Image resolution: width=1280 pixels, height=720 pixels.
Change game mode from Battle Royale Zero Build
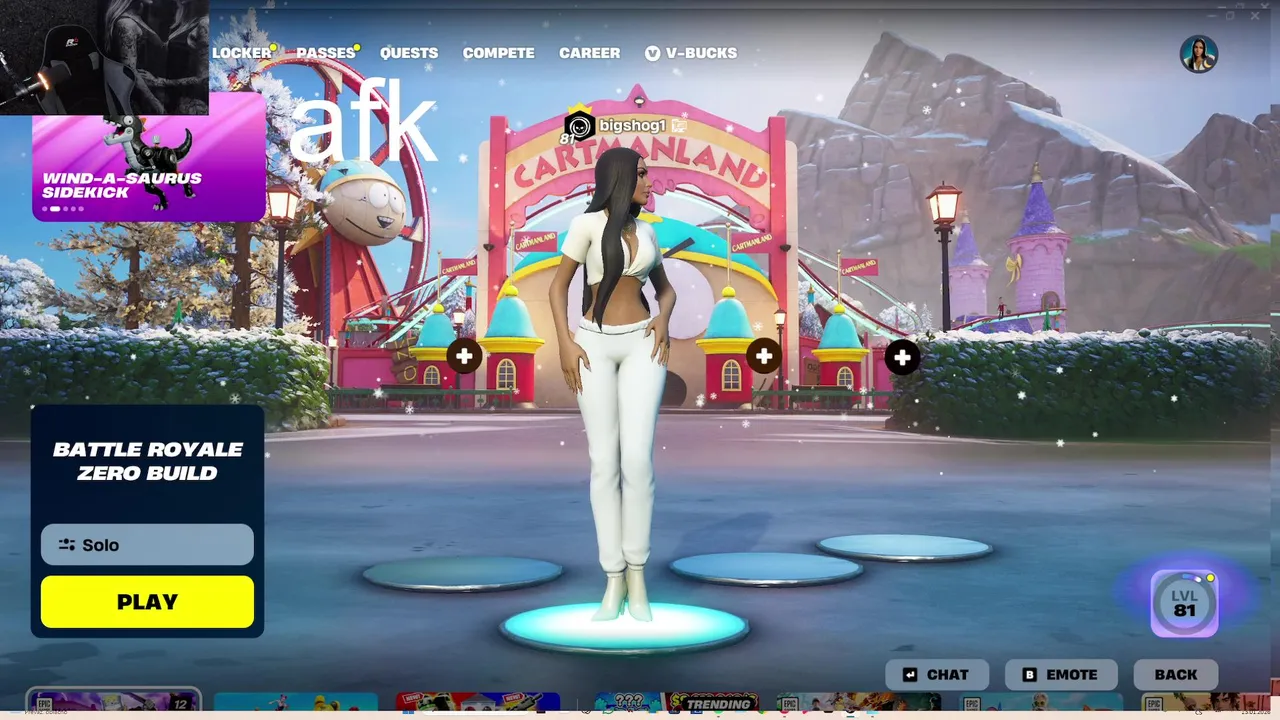(x=148, y=461)
